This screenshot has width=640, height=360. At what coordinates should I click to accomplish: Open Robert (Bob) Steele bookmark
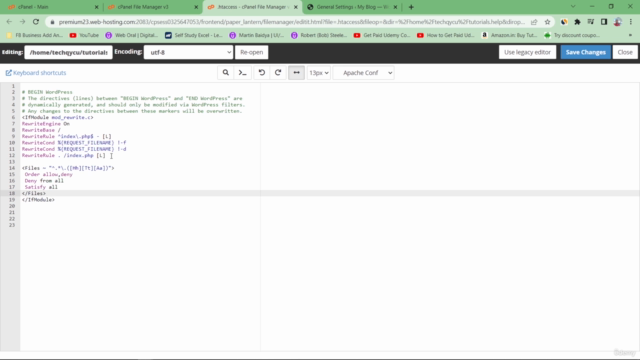coord(319,35)
